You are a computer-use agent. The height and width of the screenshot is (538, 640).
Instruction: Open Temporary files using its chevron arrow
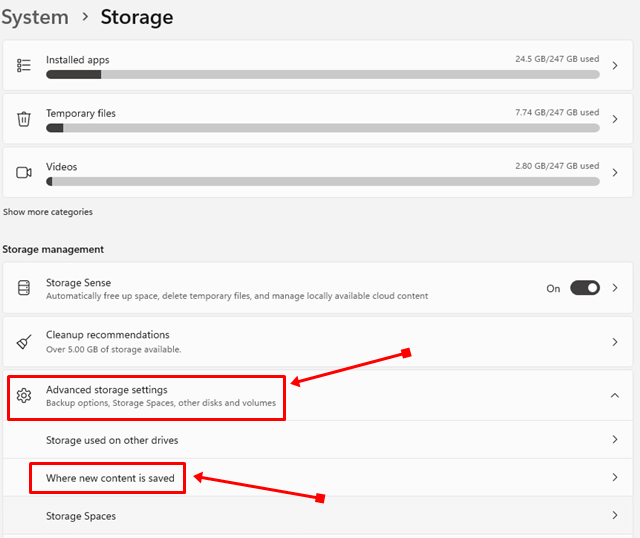[x=614, y=119]
